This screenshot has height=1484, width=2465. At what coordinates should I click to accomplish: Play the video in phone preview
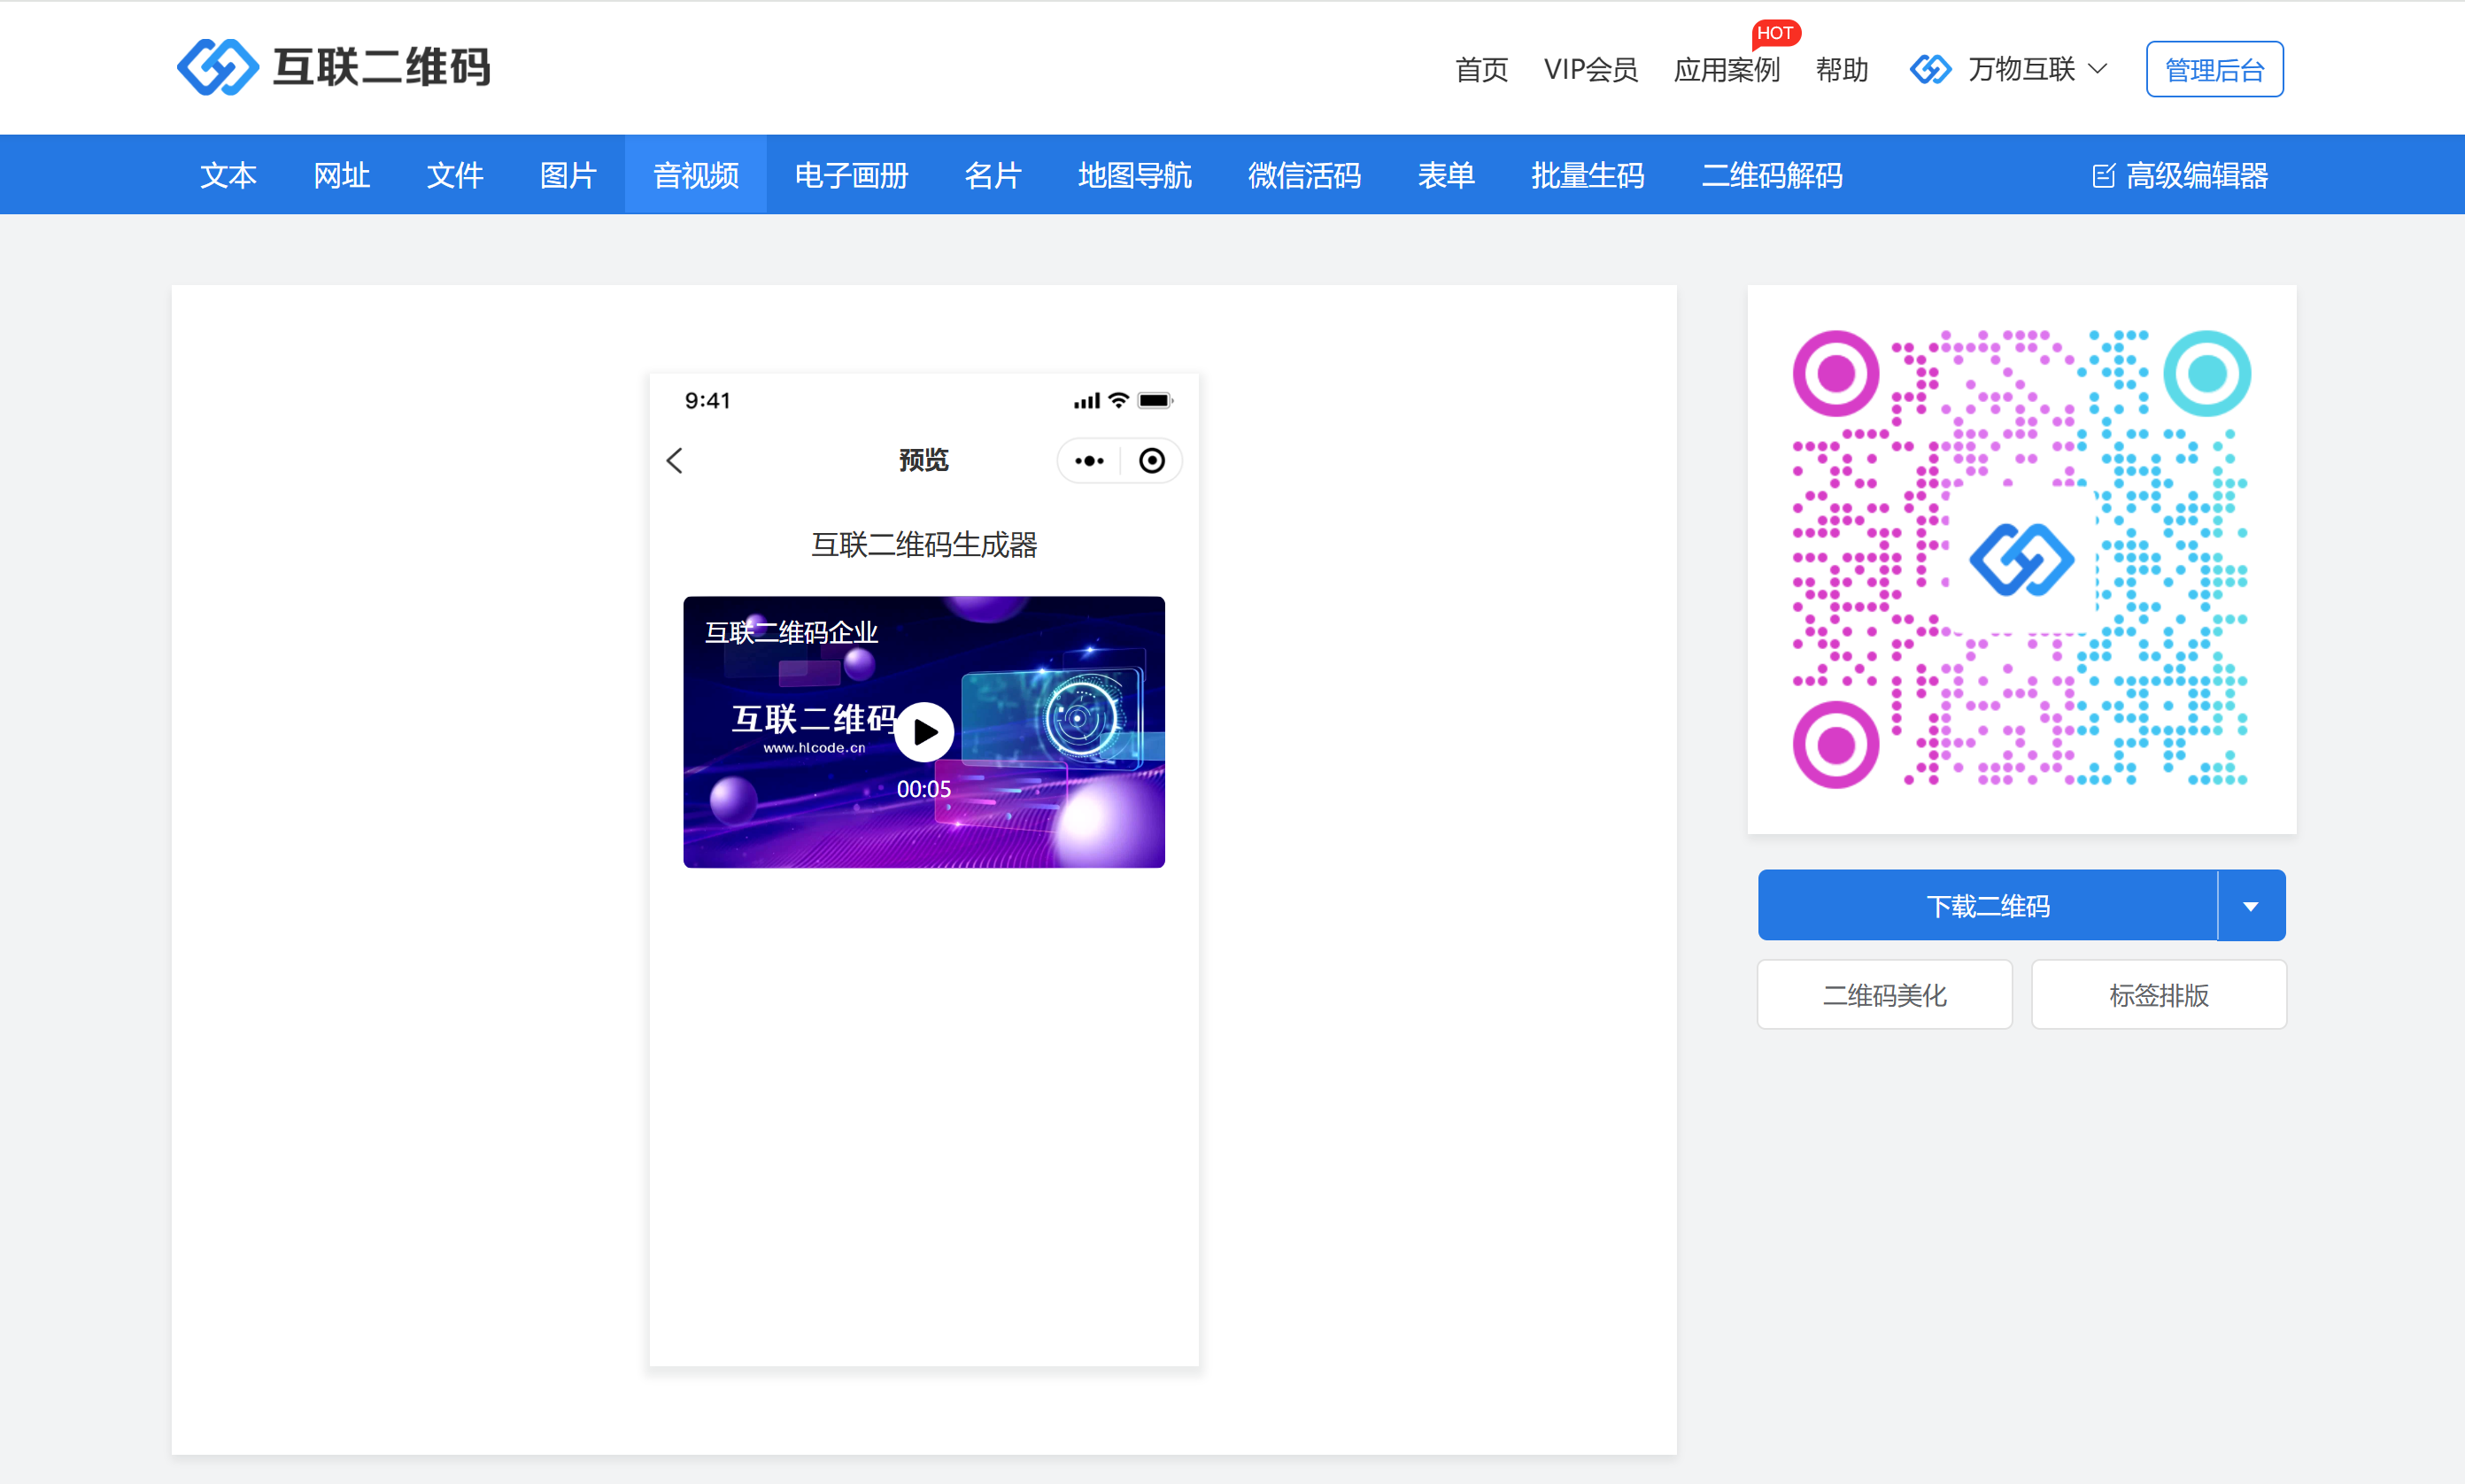(924, 732)
